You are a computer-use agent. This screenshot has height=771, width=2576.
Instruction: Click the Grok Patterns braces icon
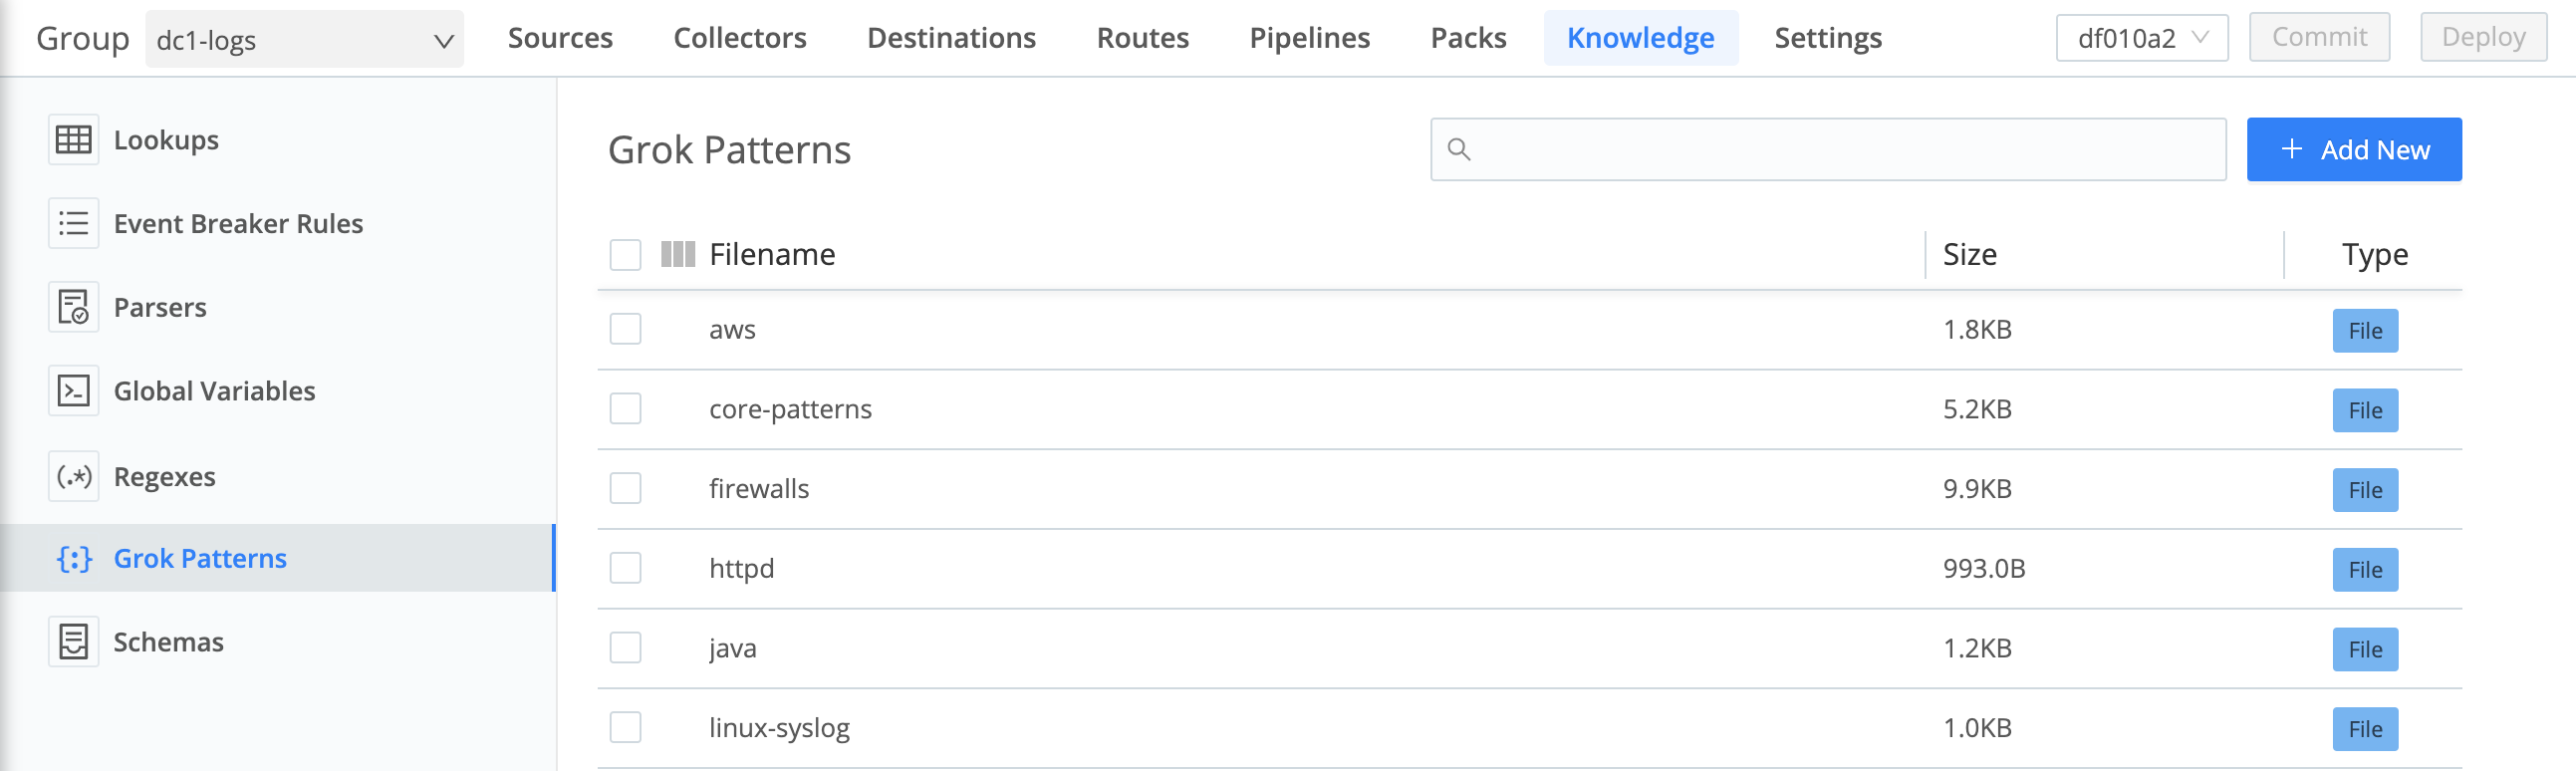pyautogui.click(x=74, y=558)
